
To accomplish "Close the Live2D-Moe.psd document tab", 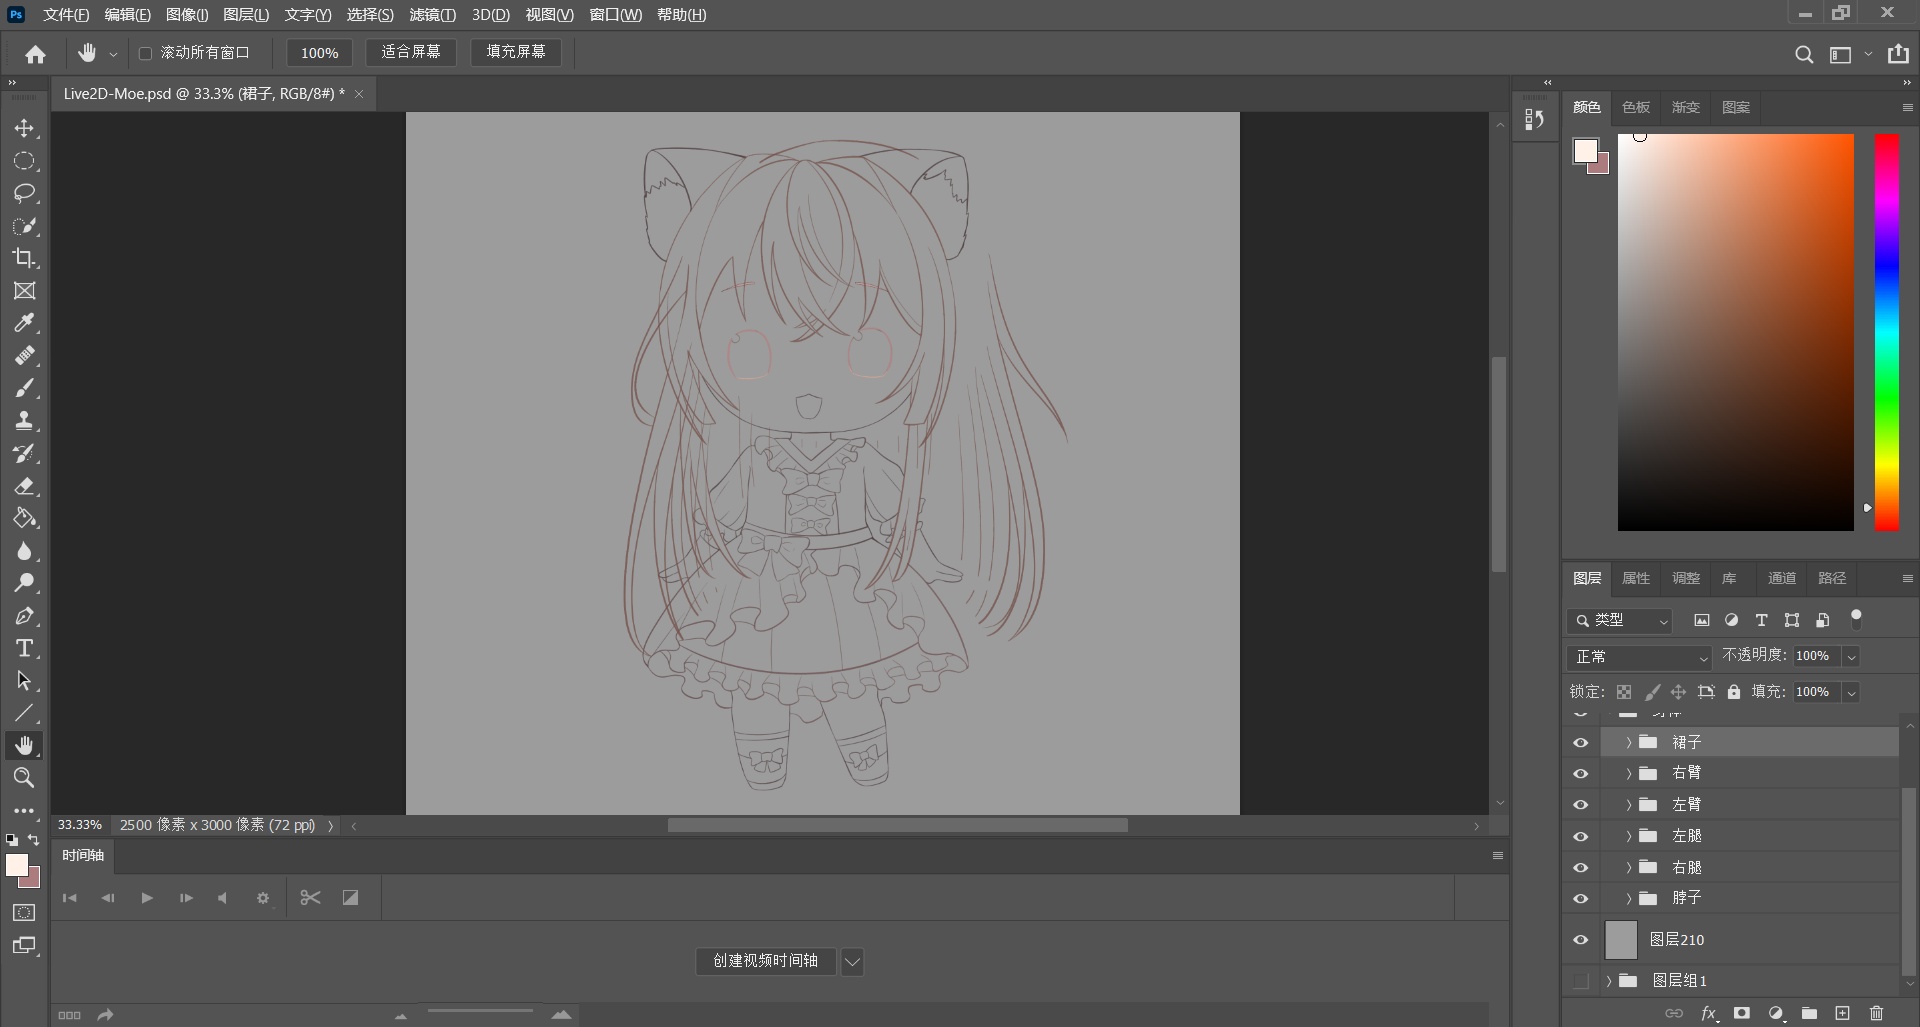I will pyautogui.click(x=359, y=94).
